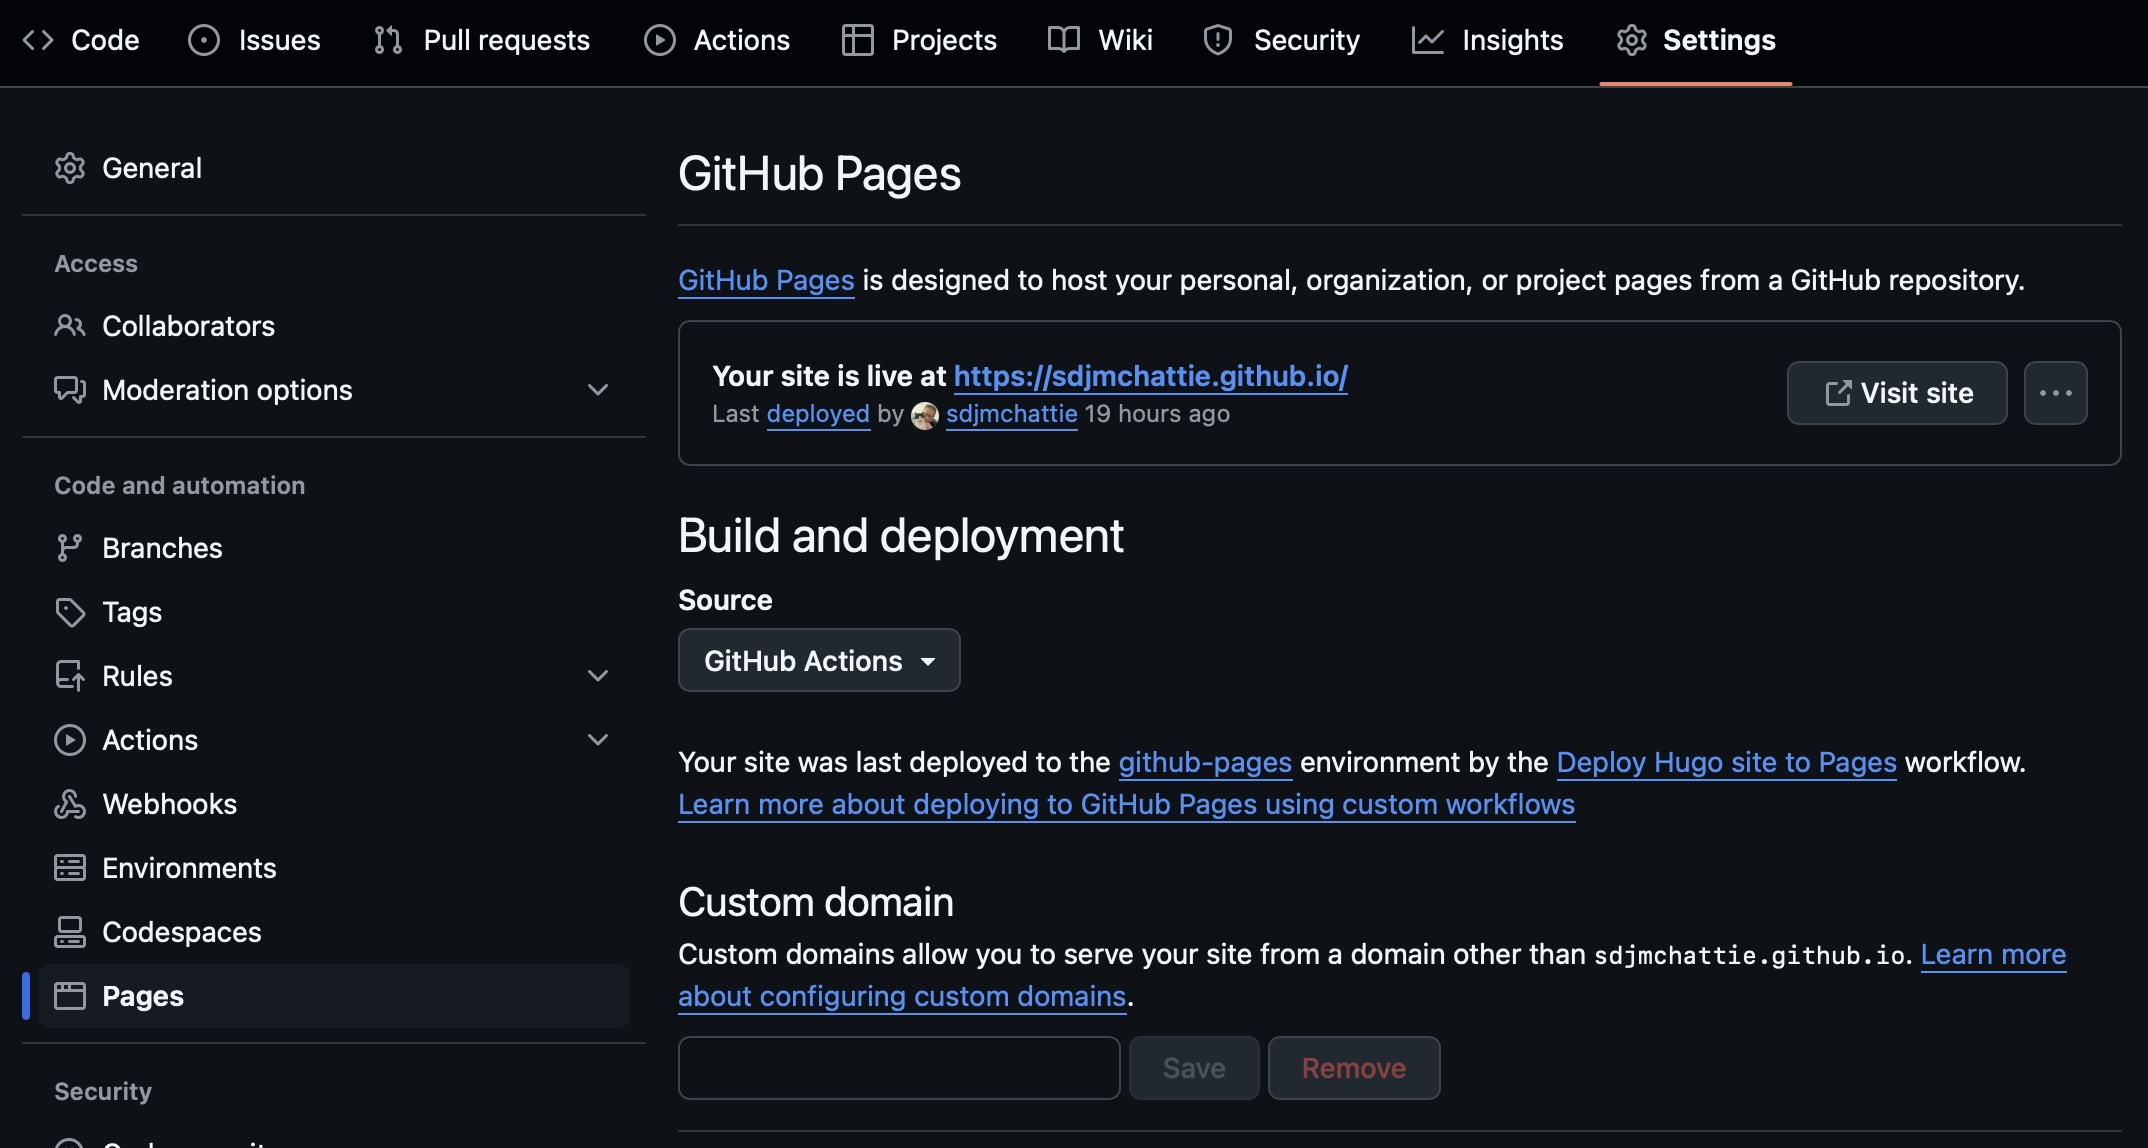This screenshot has height=1148, width=2148.
Task: Click the Moderation options comment icon
Action: pyautogui.click(x=70, y=390)
